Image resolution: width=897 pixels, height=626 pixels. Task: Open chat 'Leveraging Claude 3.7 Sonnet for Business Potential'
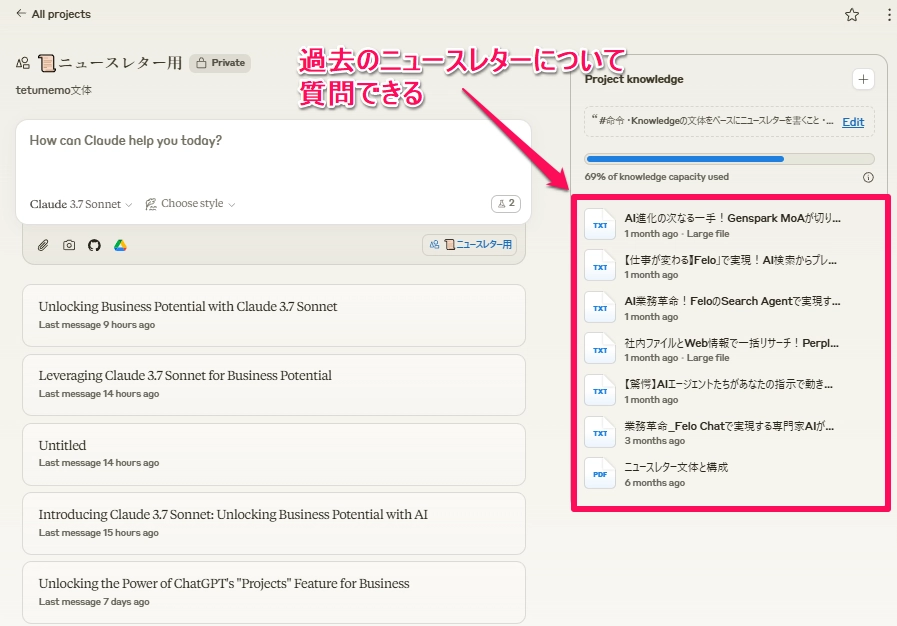pyautogui.click(x=274, y=385)
